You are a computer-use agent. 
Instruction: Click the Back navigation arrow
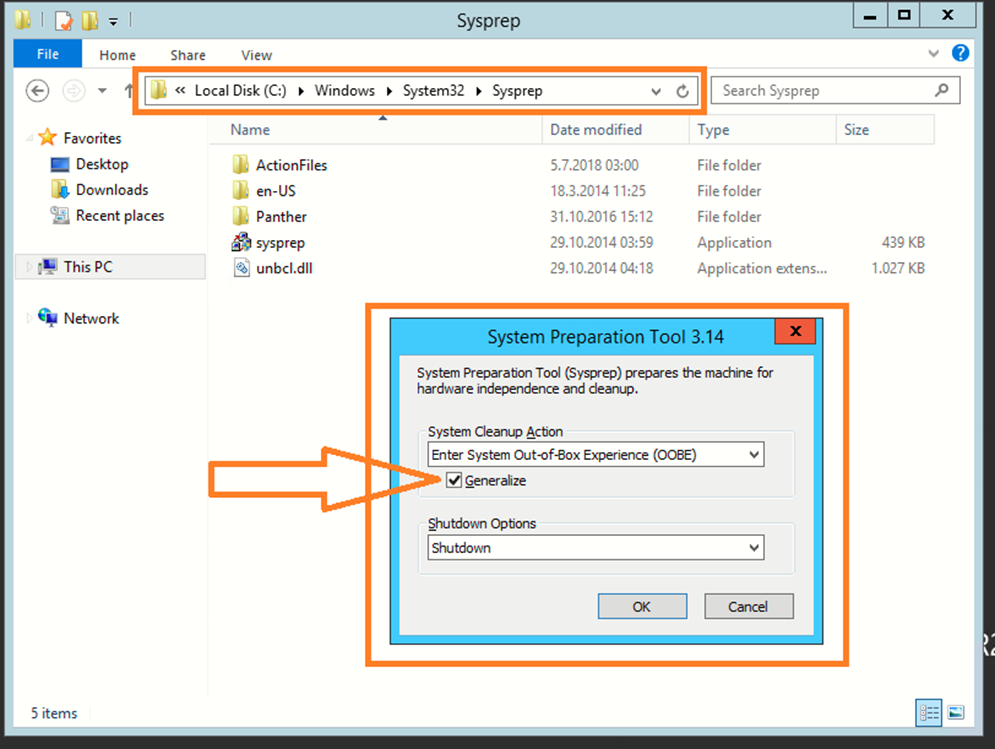[x=37, y=91]
